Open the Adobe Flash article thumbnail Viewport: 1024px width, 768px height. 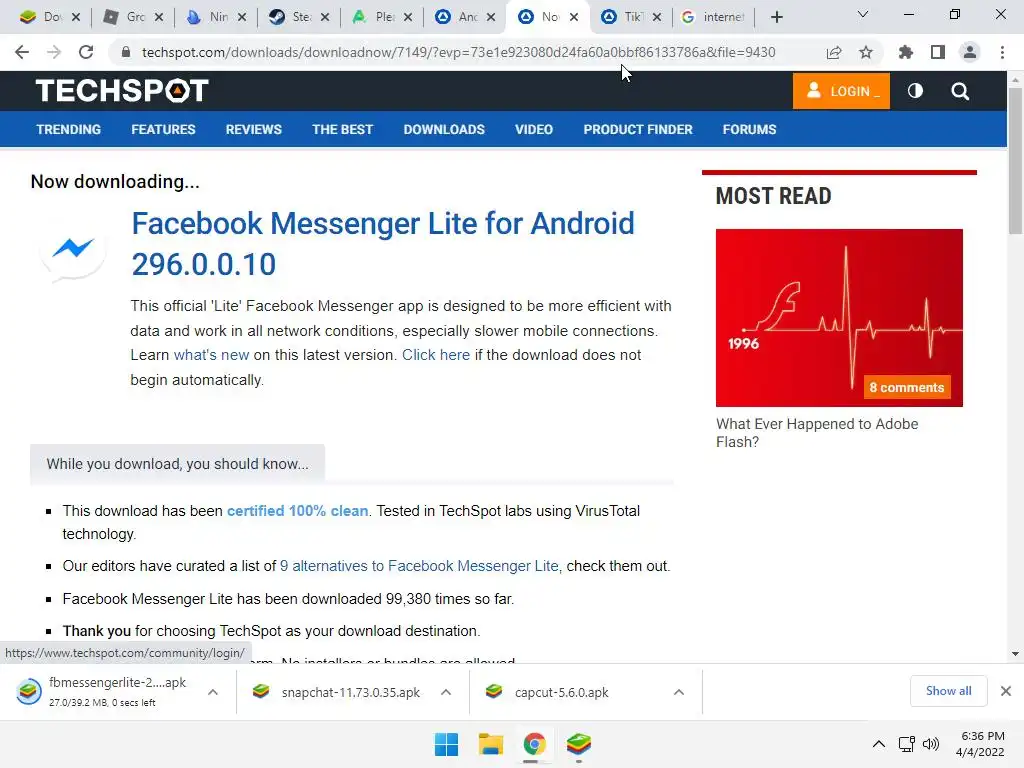[x=839, y=317]
